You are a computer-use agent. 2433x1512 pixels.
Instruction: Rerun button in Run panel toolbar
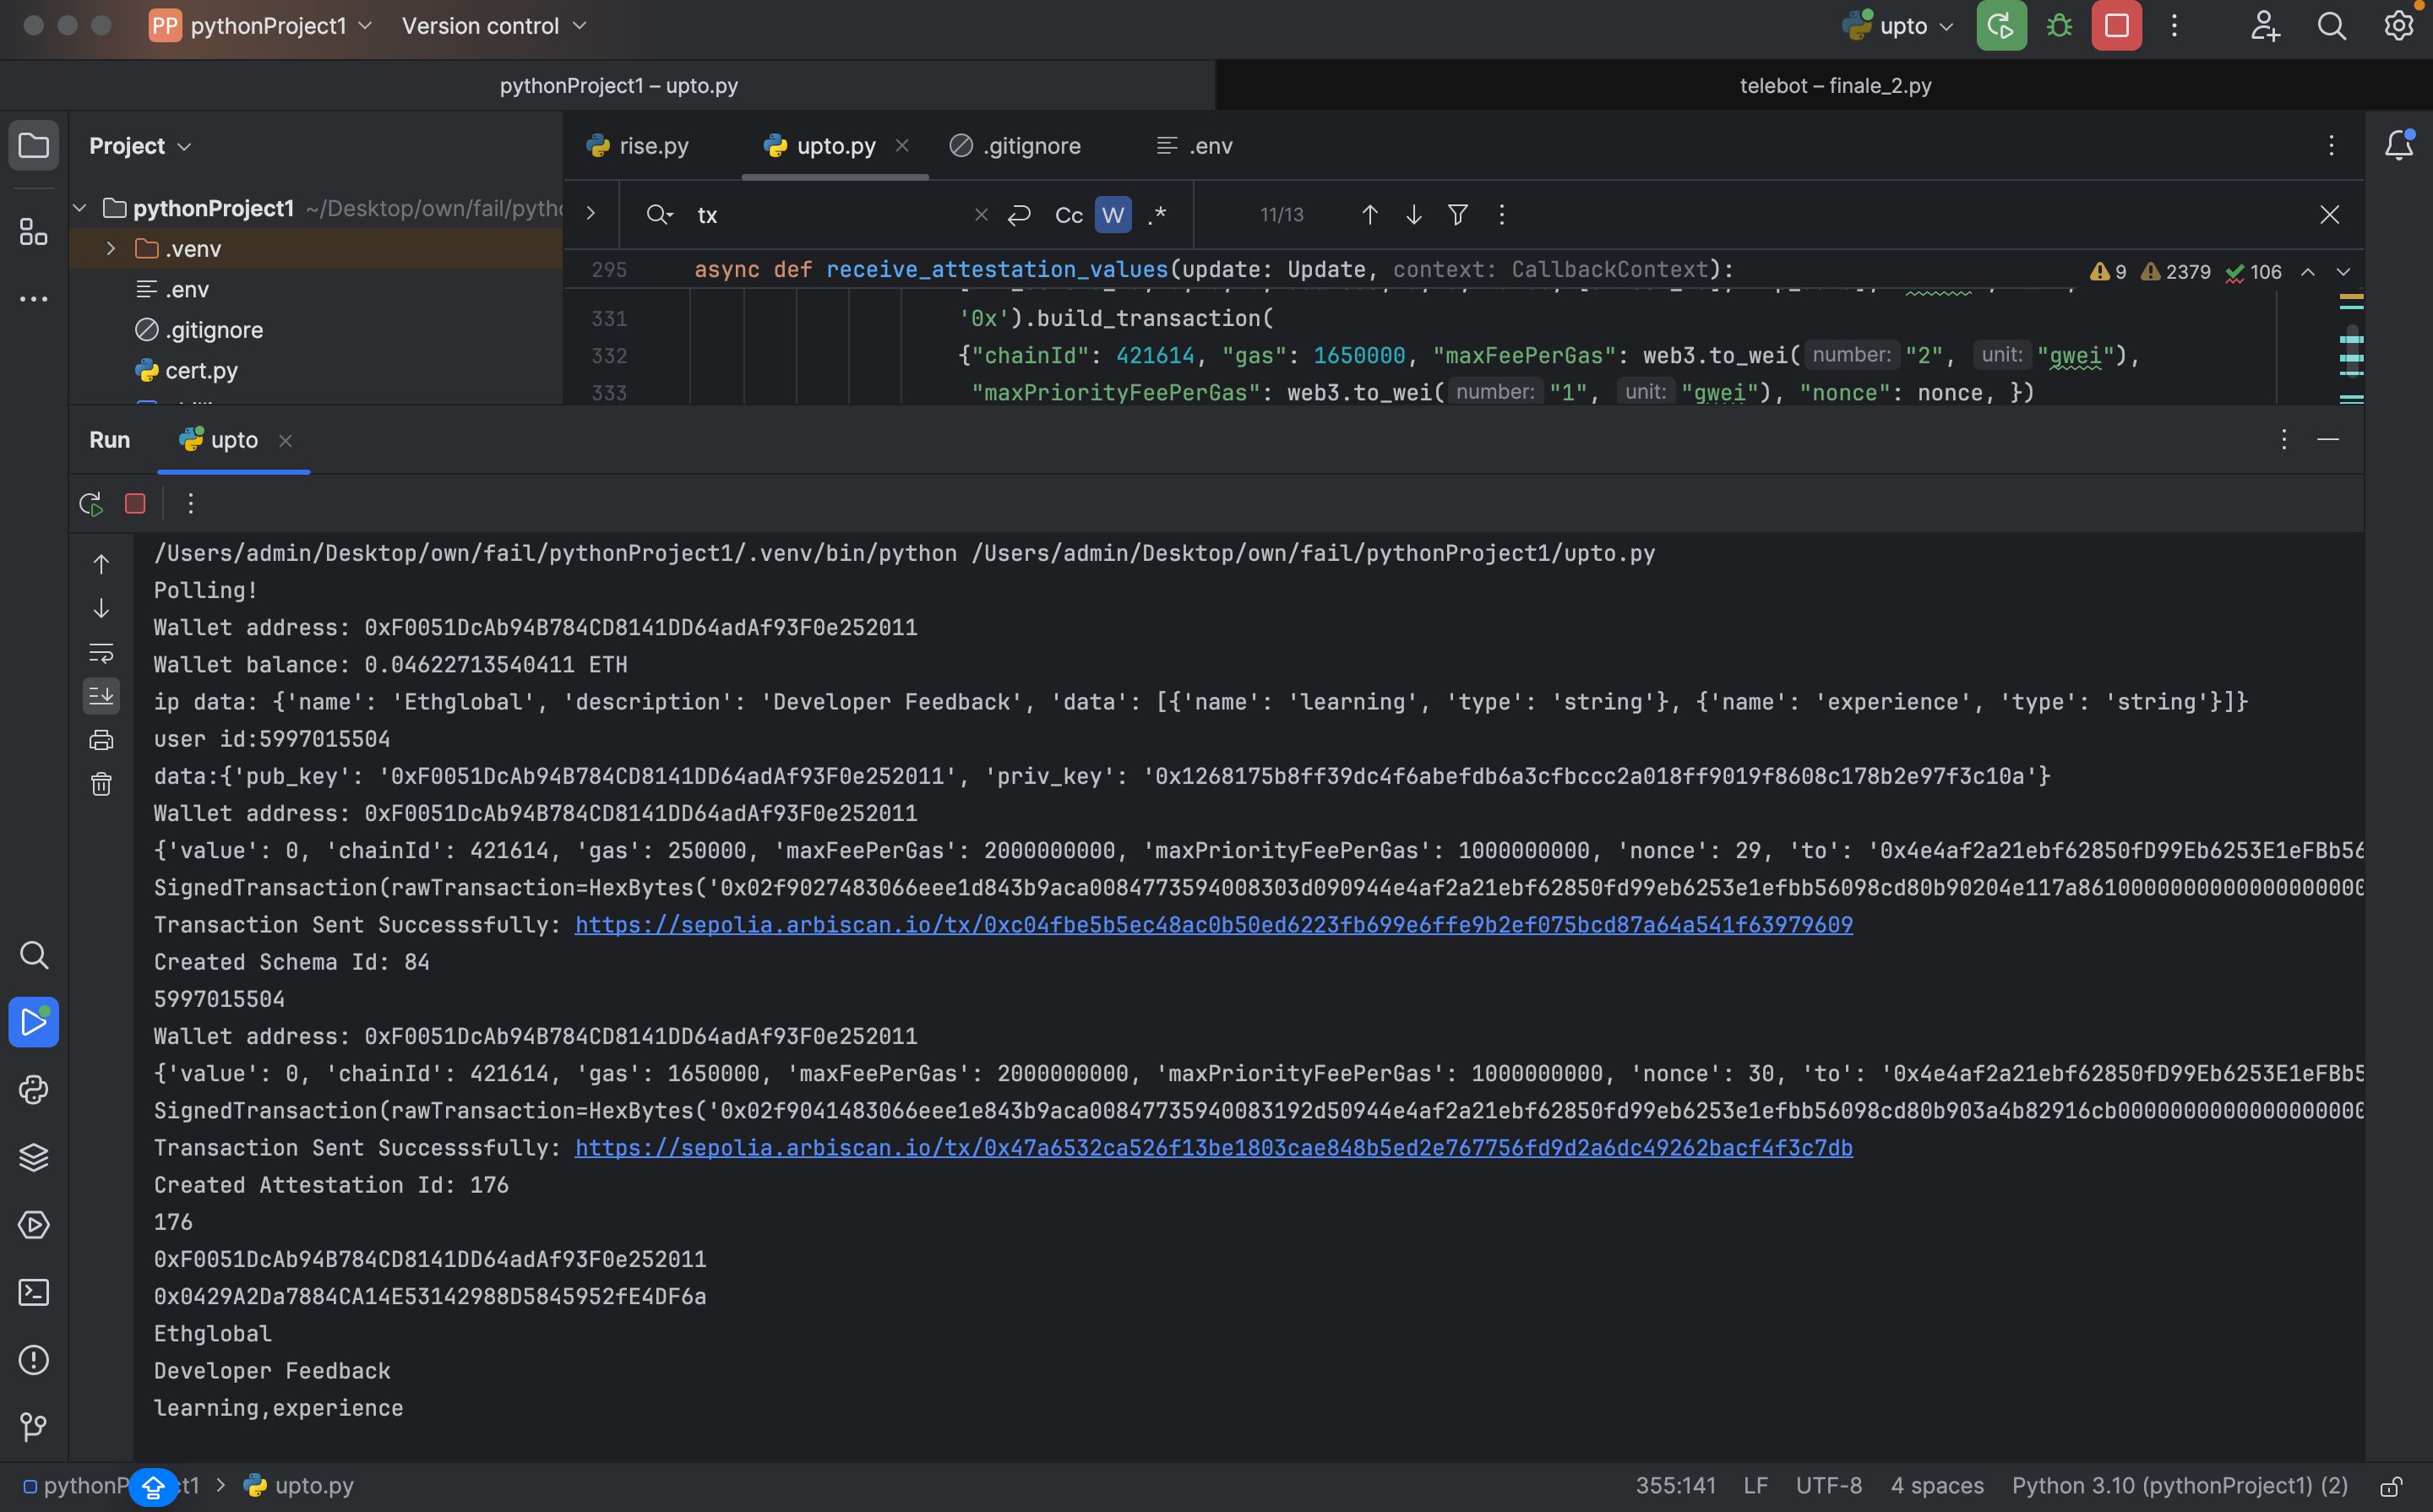pos(91,504)
